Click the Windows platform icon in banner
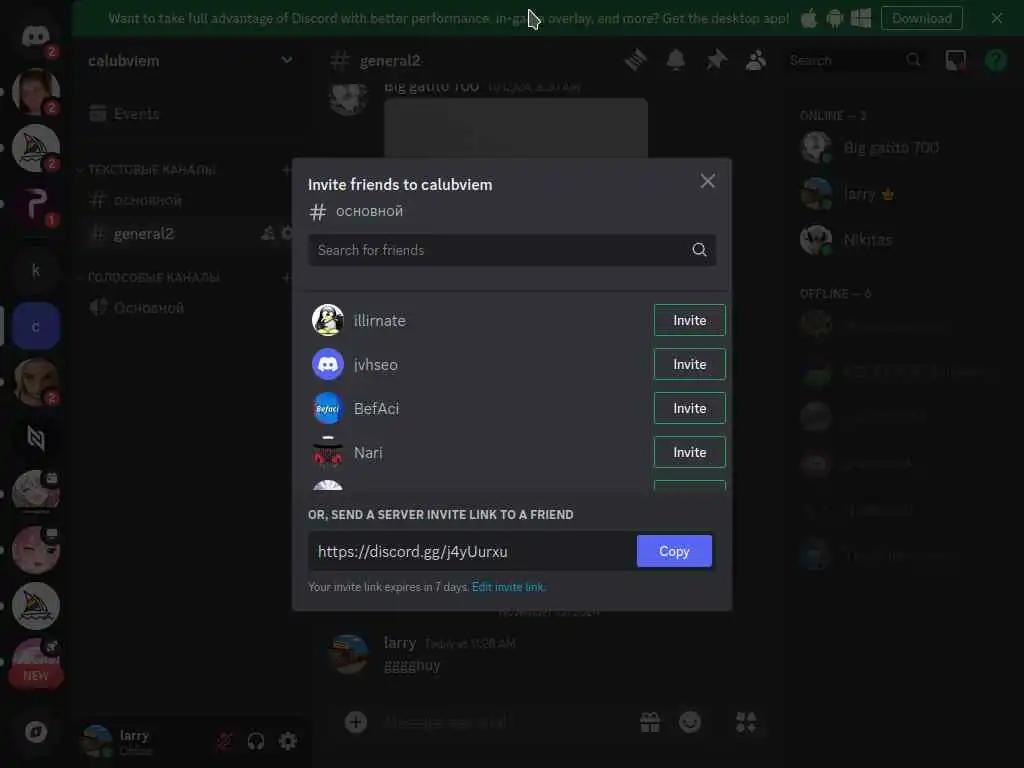The image size is (1024, 768). pos(861,18)
